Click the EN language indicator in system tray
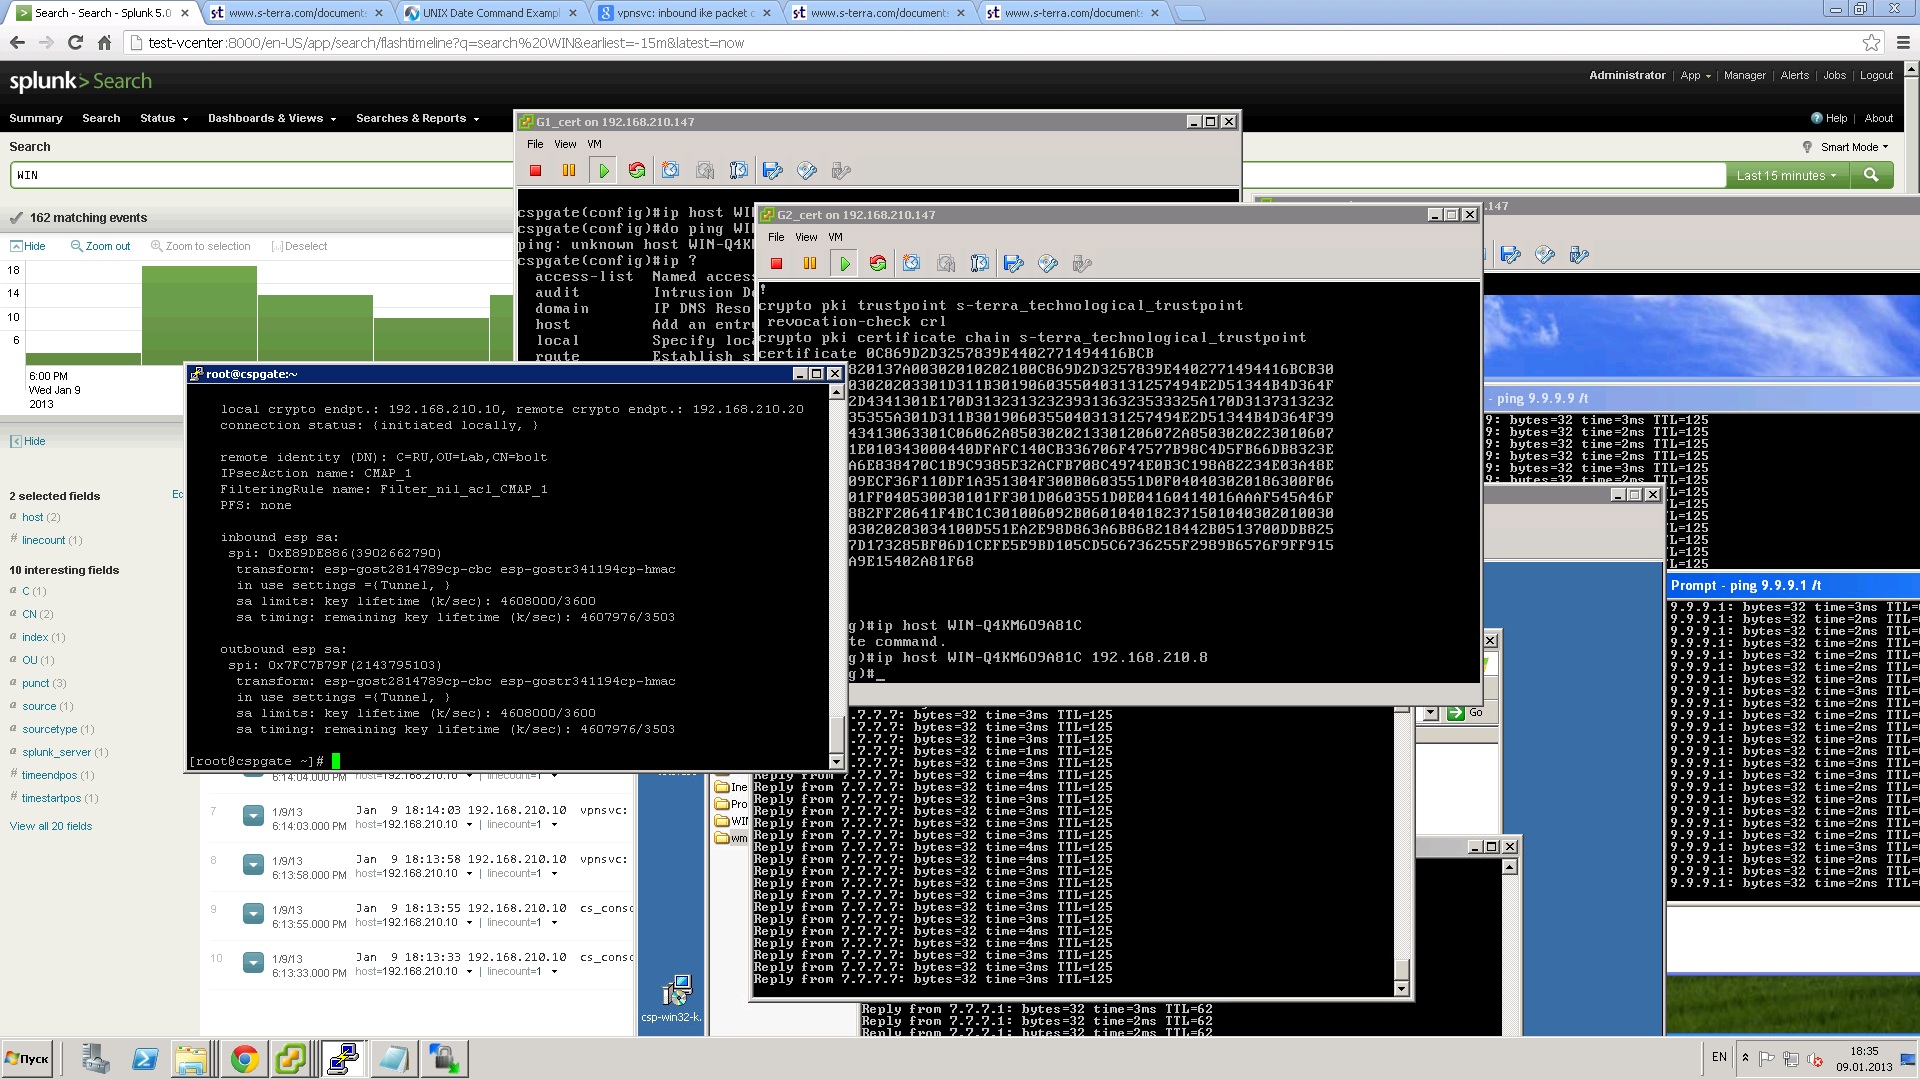 [x=1719, y=1056]
